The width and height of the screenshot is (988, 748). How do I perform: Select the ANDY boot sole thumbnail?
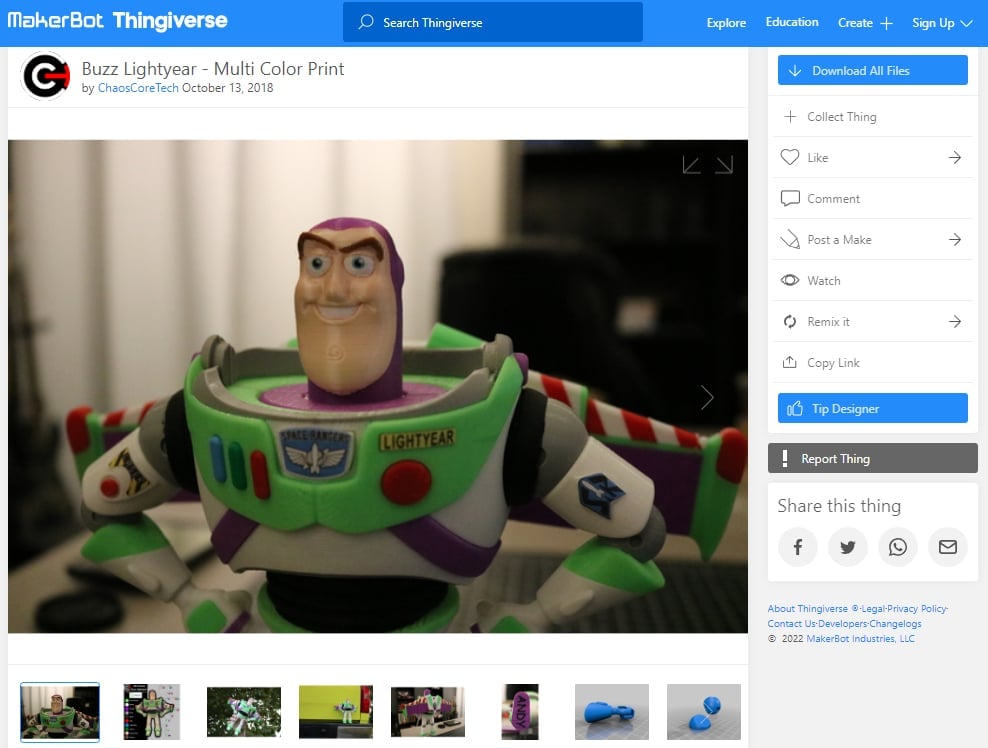point(520,712)
